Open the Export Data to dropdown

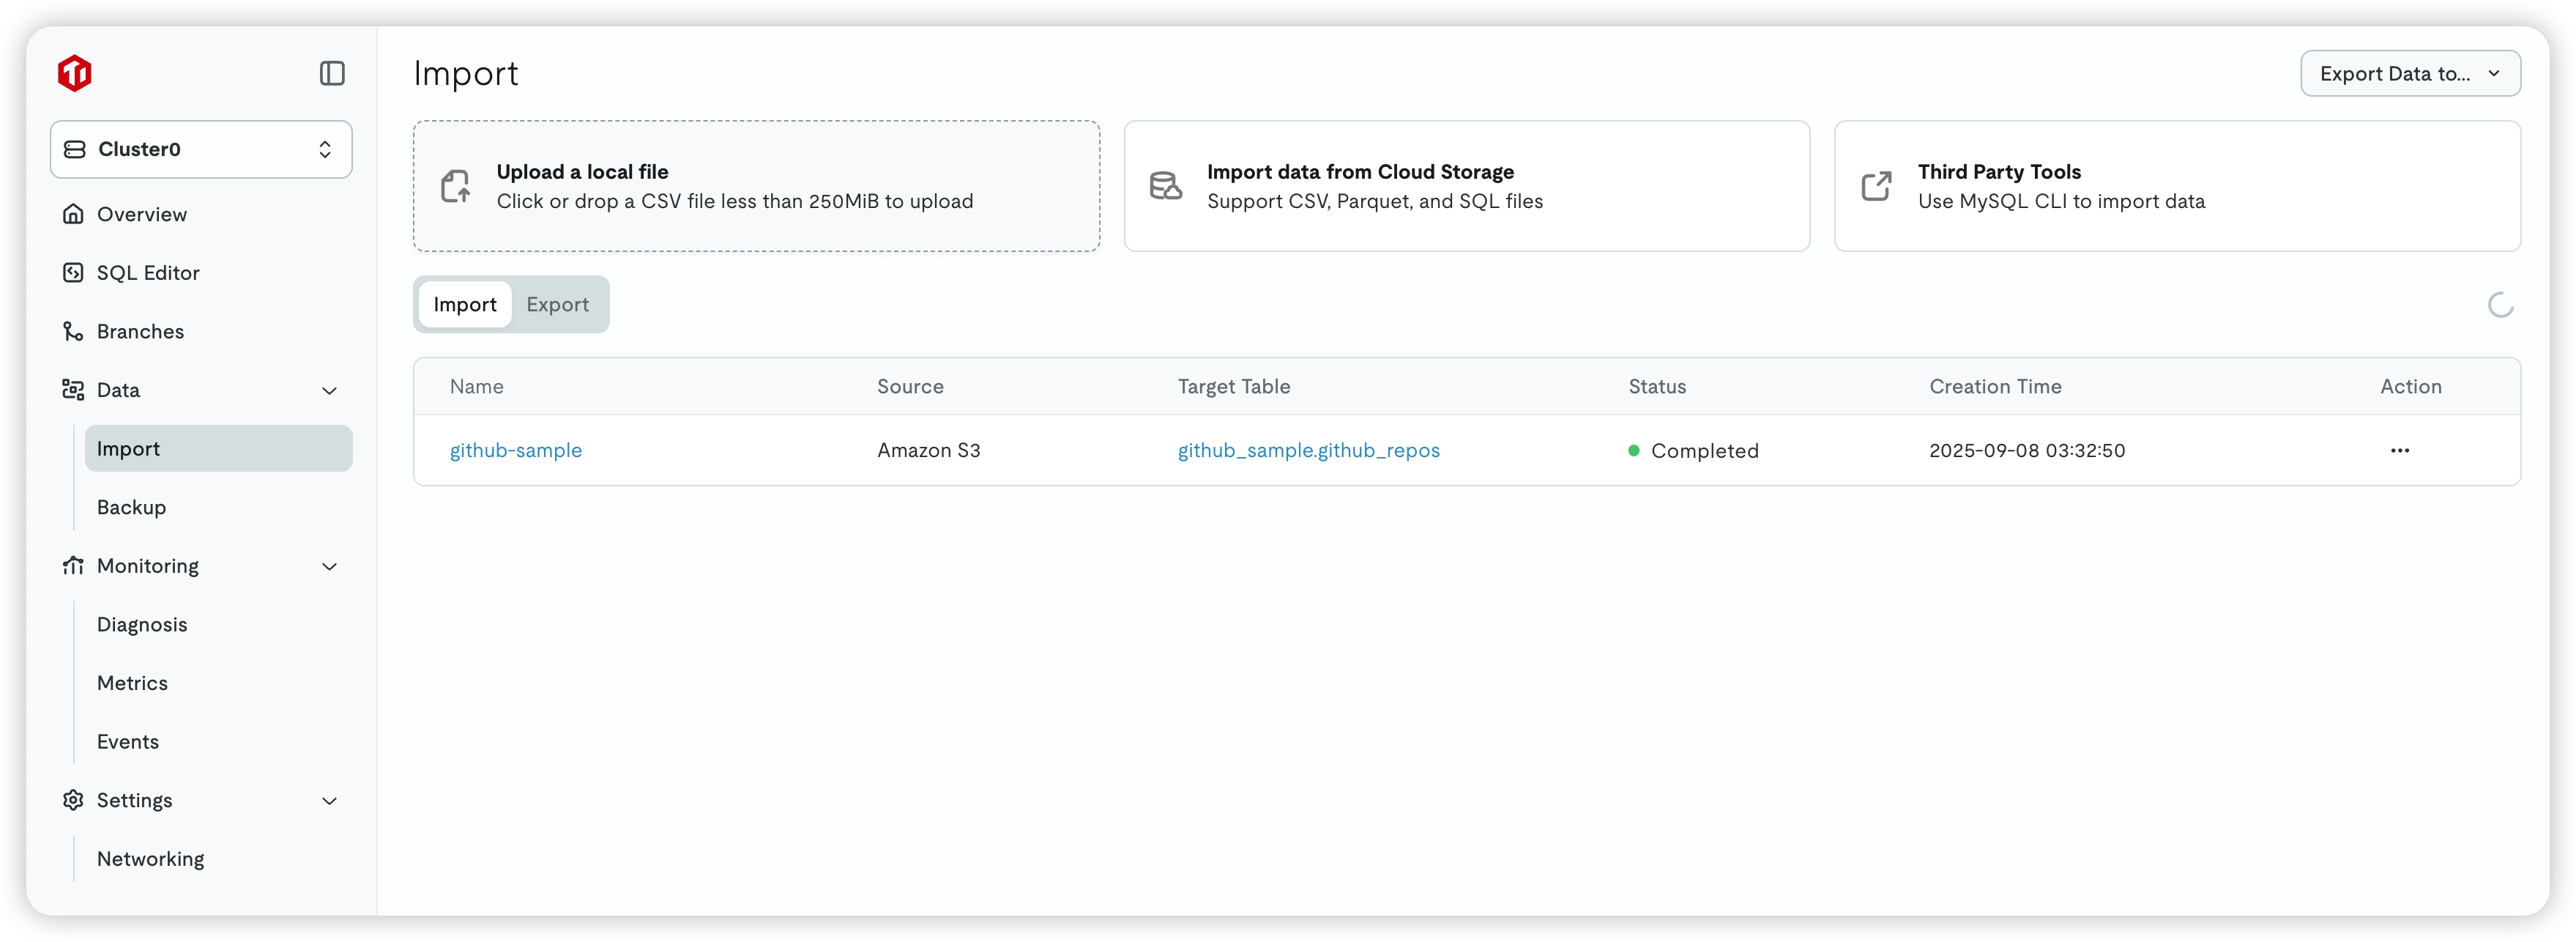[x=2409, y=74]
